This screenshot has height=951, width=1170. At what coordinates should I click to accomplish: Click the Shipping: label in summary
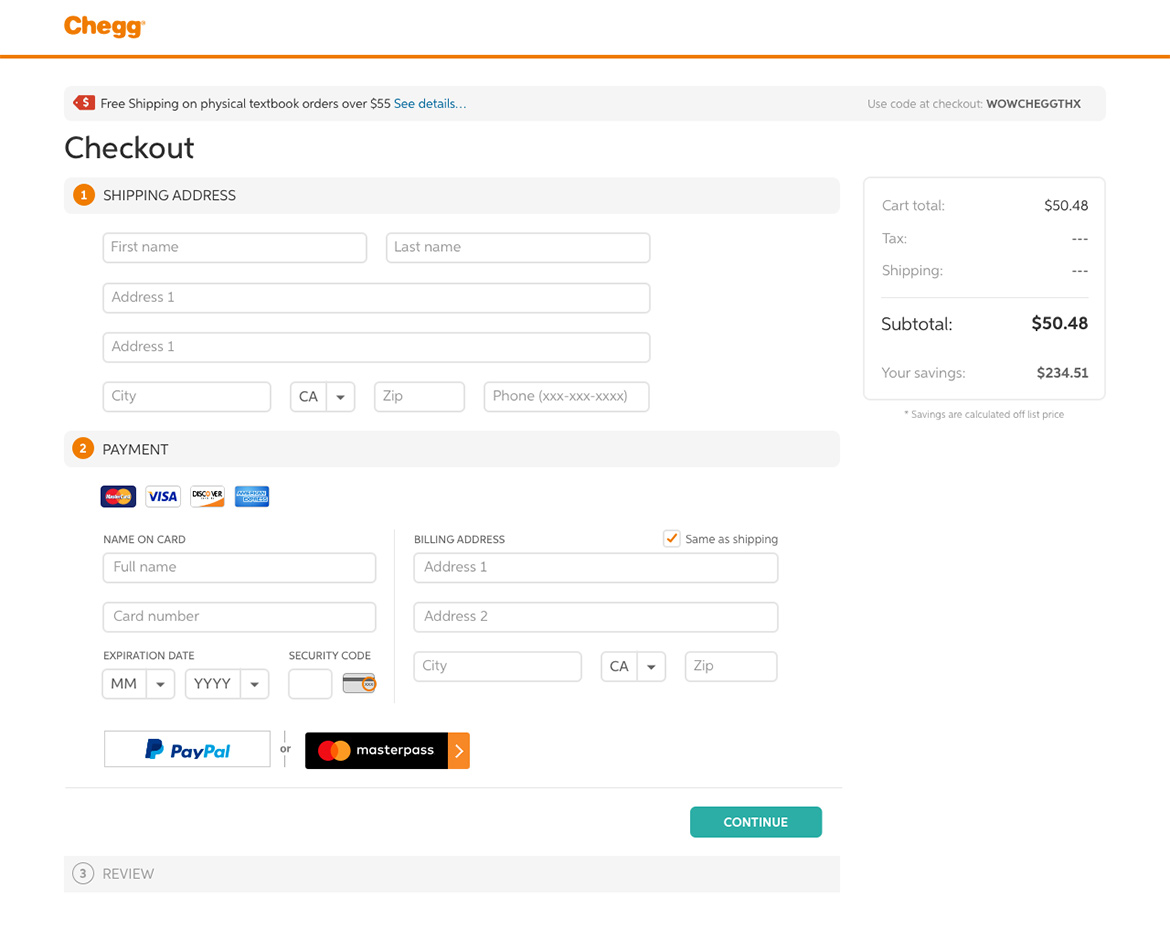tap(912, 271)
